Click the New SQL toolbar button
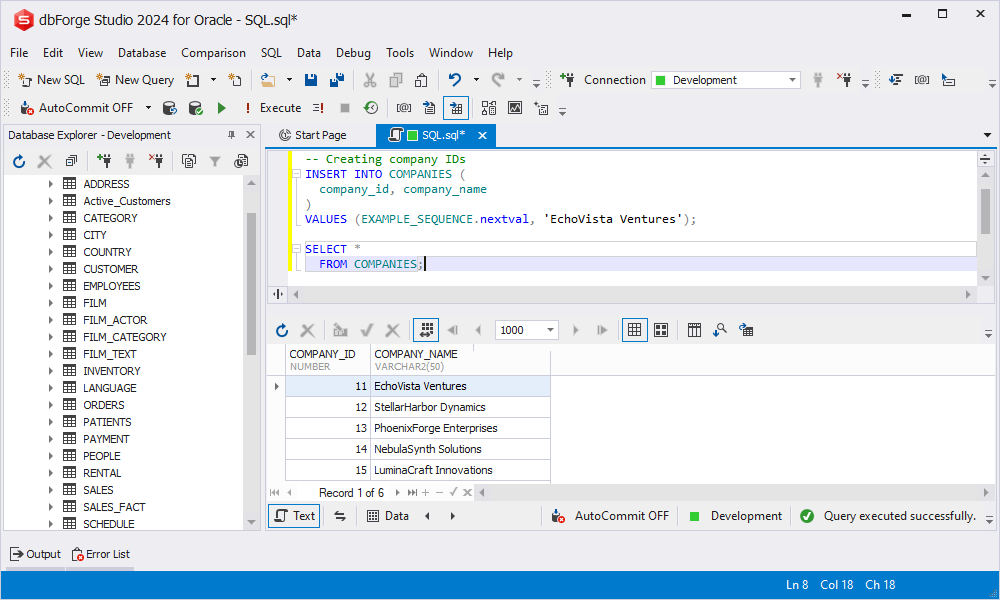The image size is (1000, 600). 52,80
